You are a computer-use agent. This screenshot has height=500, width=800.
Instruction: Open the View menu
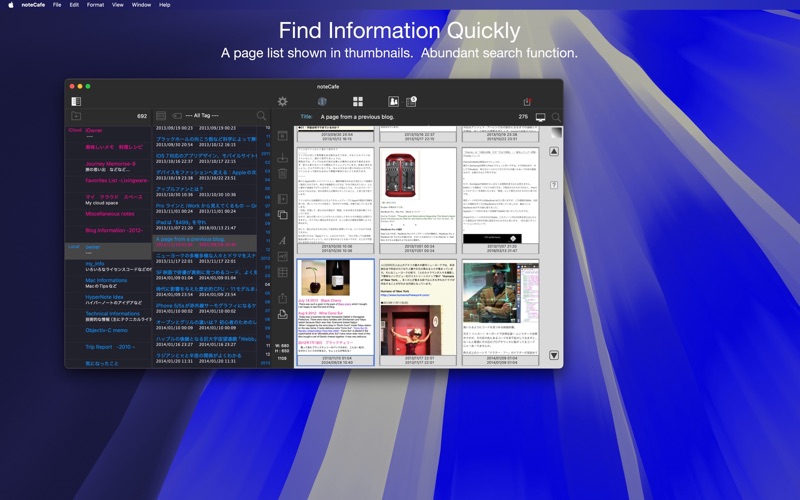point(118,5)
